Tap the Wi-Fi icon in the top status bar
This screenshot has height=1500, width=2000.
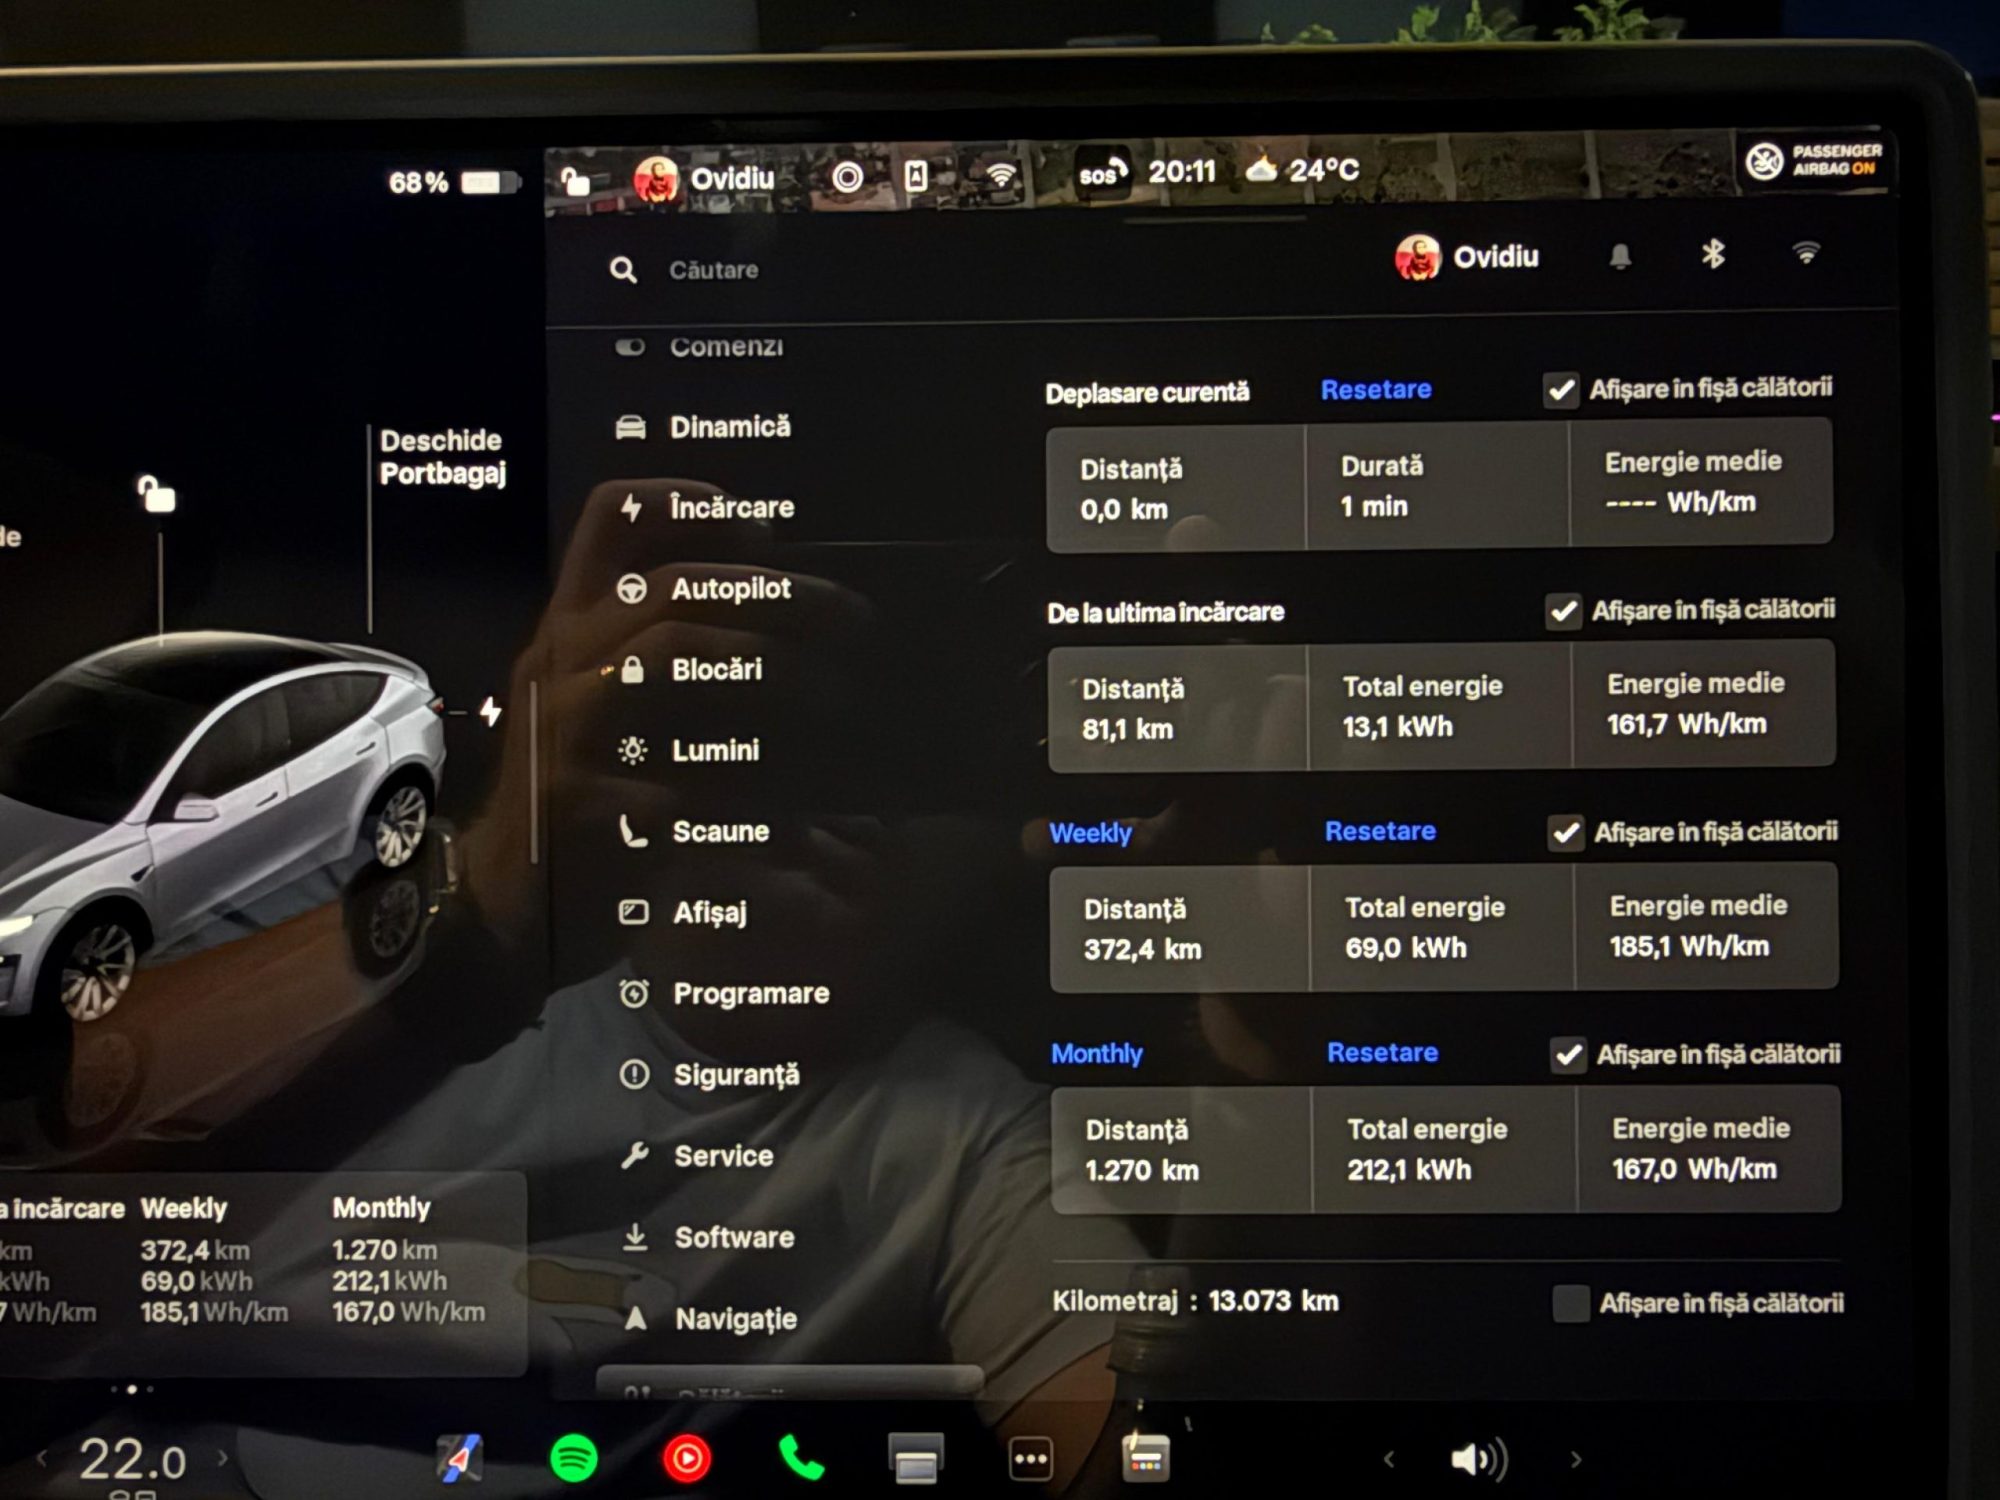pos(1000,175)
